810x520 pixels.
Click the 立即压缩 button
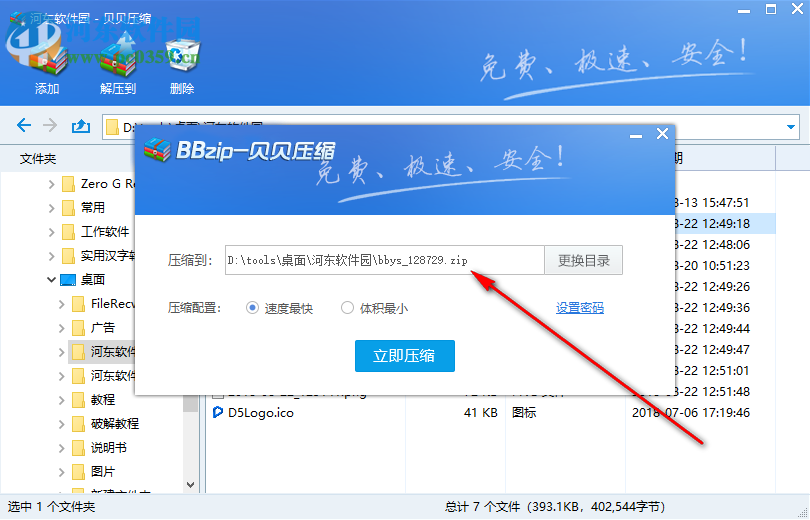pos(405,356)
